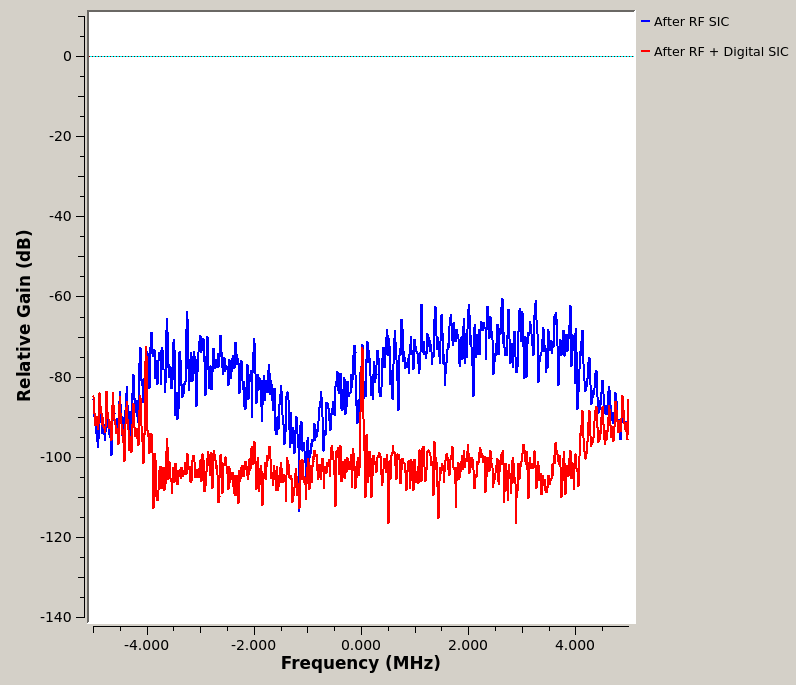796x685 pixels.
Task: Select the -140 tick label on the gain axis
Action: [57, 617]
